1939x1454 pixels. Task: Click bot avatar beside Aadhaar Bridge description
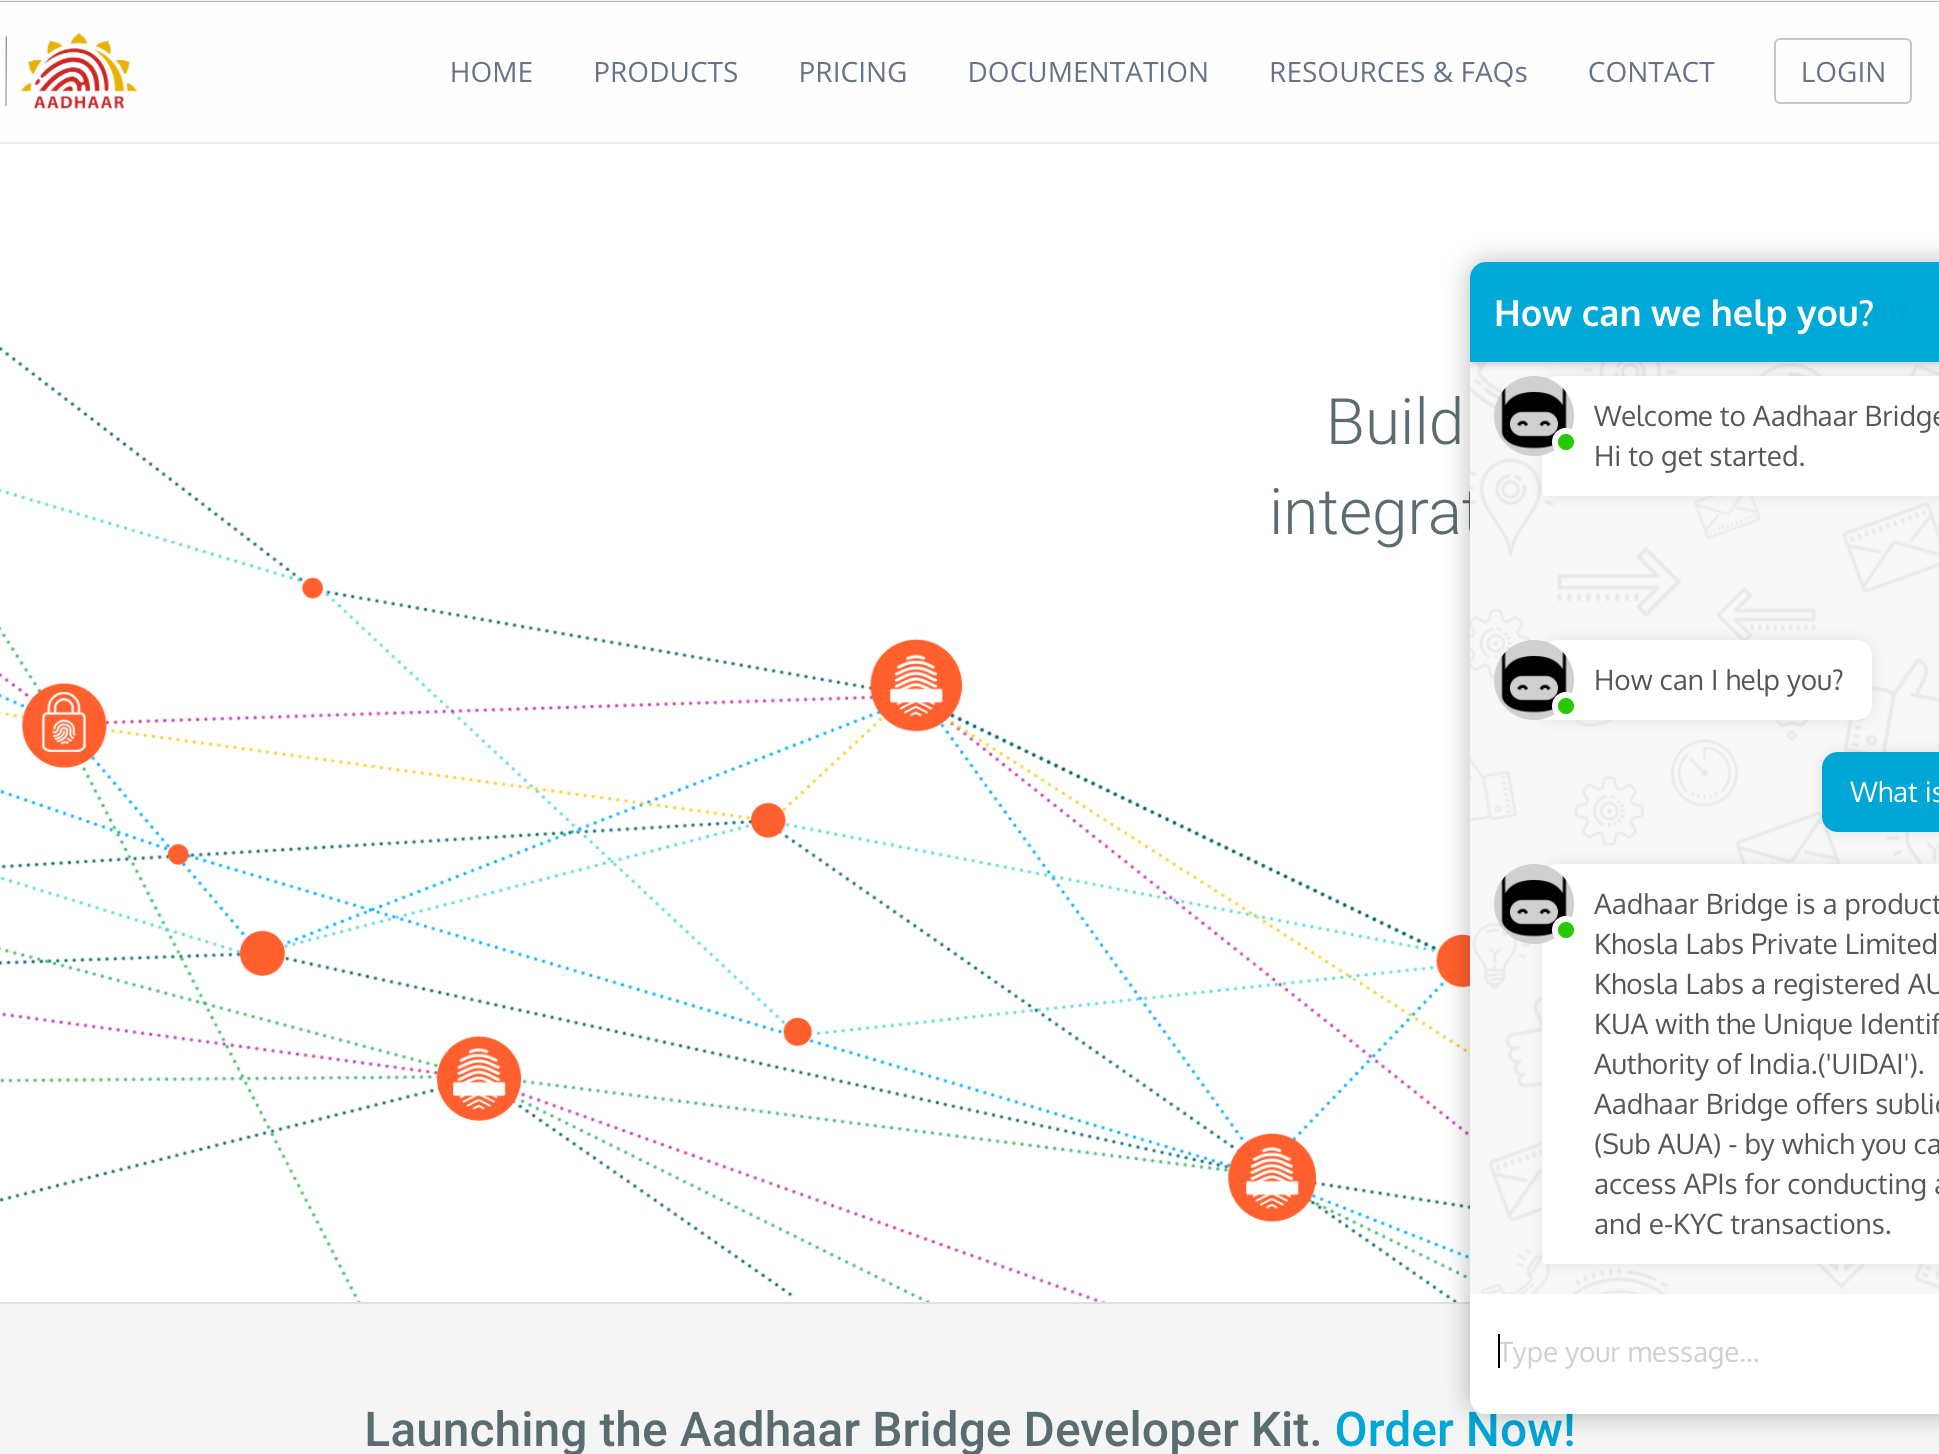pos(1534,904)
